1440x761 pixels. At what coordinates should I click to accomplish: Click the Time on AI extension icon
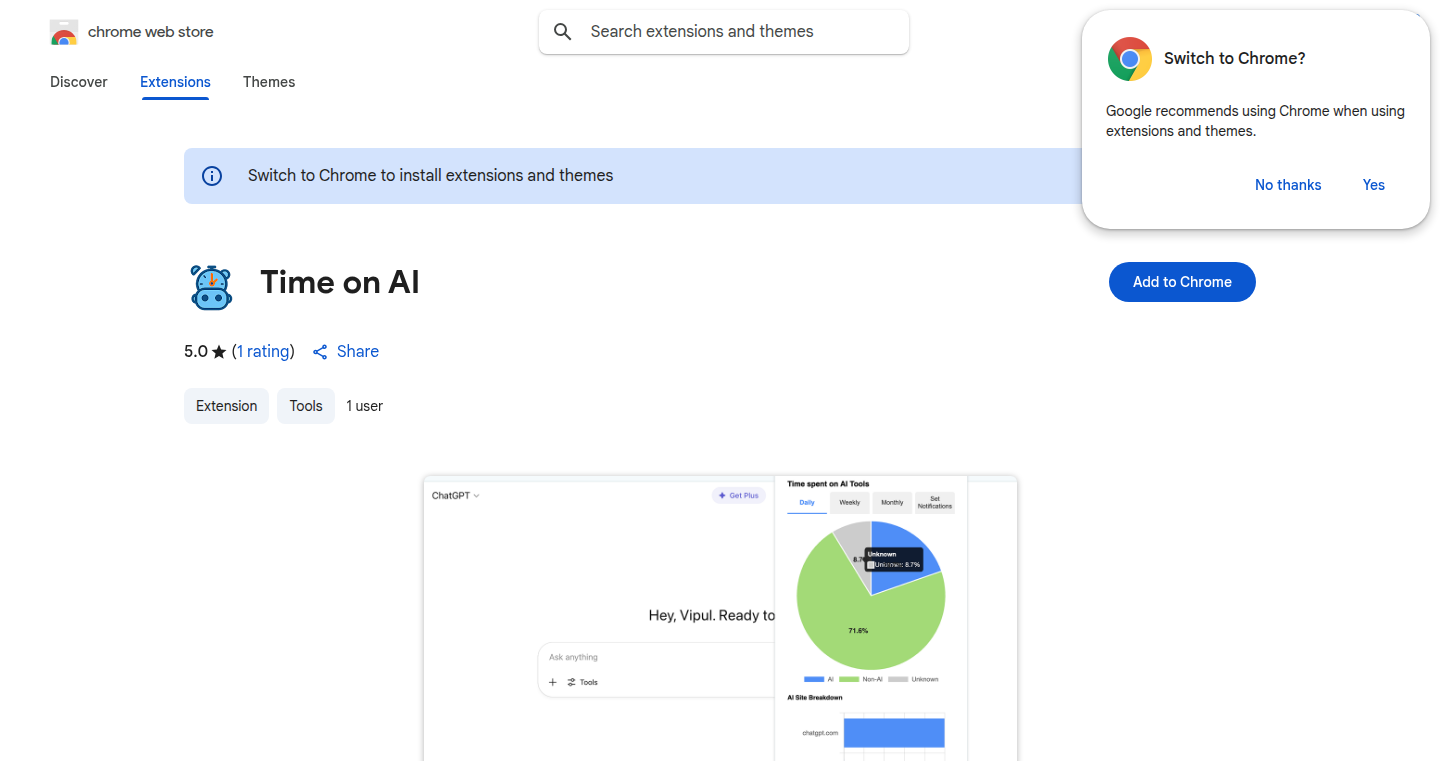click(x=211, y=287)
